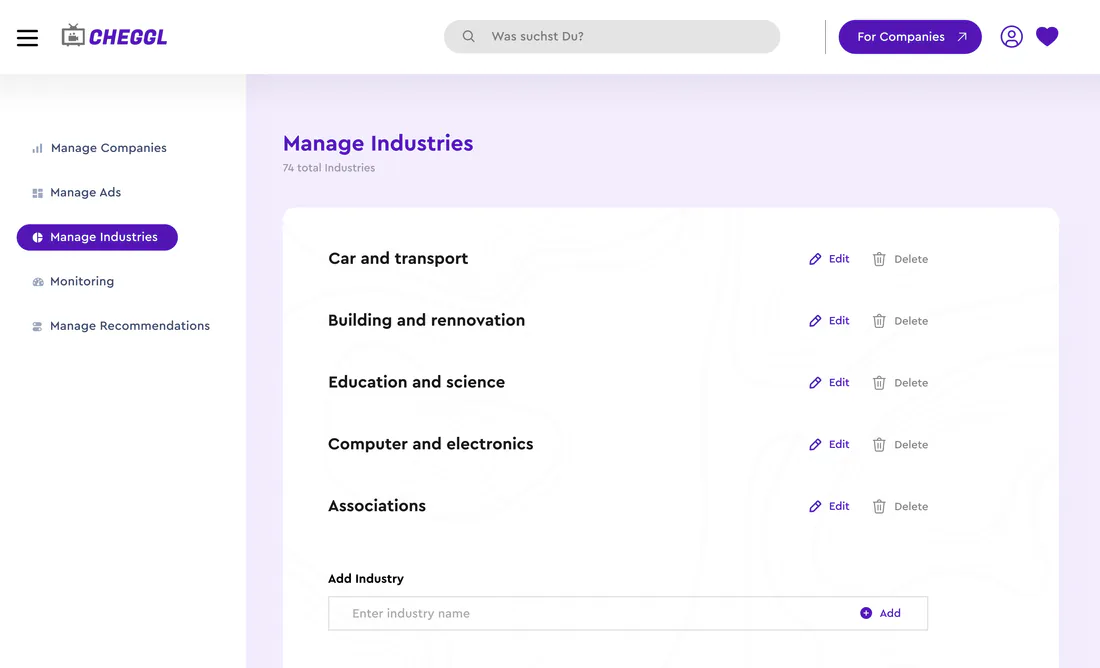1100x668 pixels.
Task: Select 'Building and rennovation' text
Action: (x=427, y=320)
